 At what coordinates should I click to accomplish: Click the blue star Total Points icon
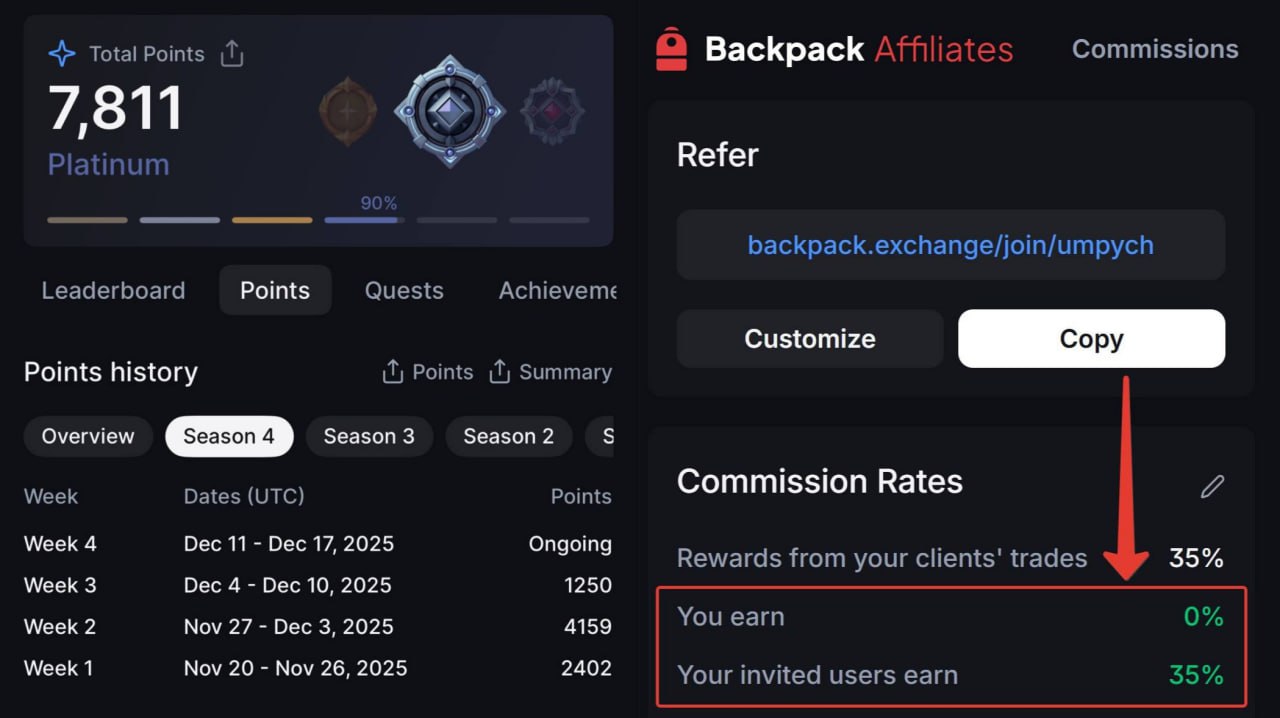pos(62,54)
